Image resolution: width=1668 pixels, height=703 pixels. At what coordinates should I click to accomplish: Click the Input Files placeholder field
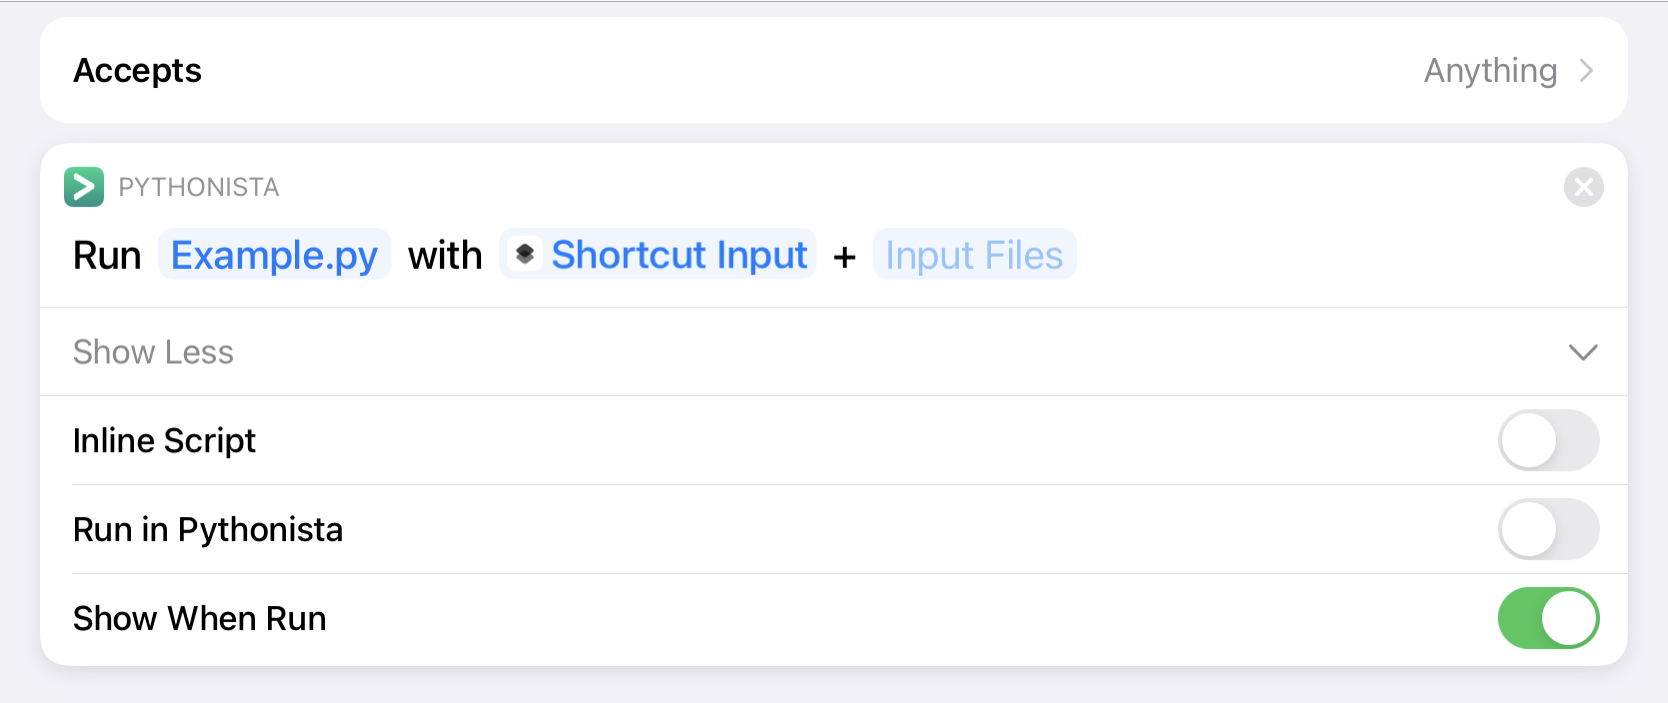(x=974, y=255)
